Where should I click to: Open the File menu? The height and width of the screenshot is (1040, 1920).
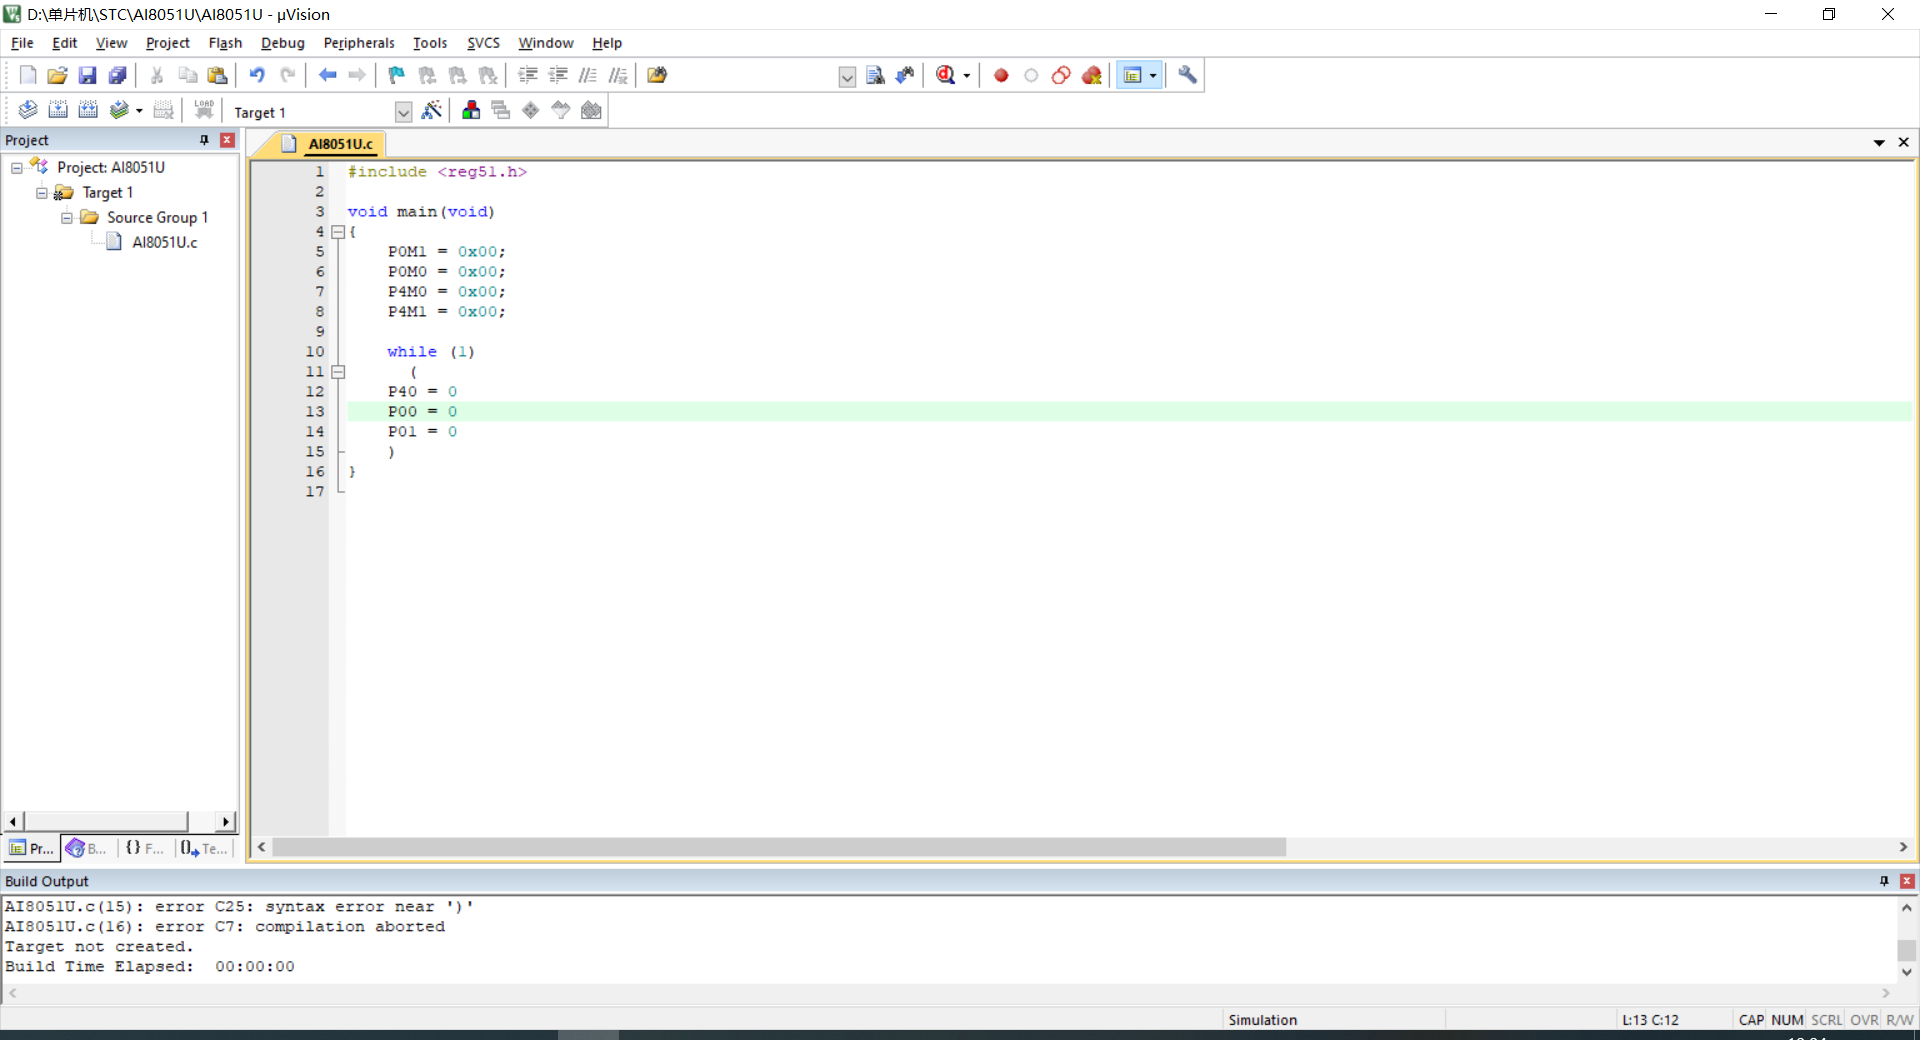click(22, 43)
